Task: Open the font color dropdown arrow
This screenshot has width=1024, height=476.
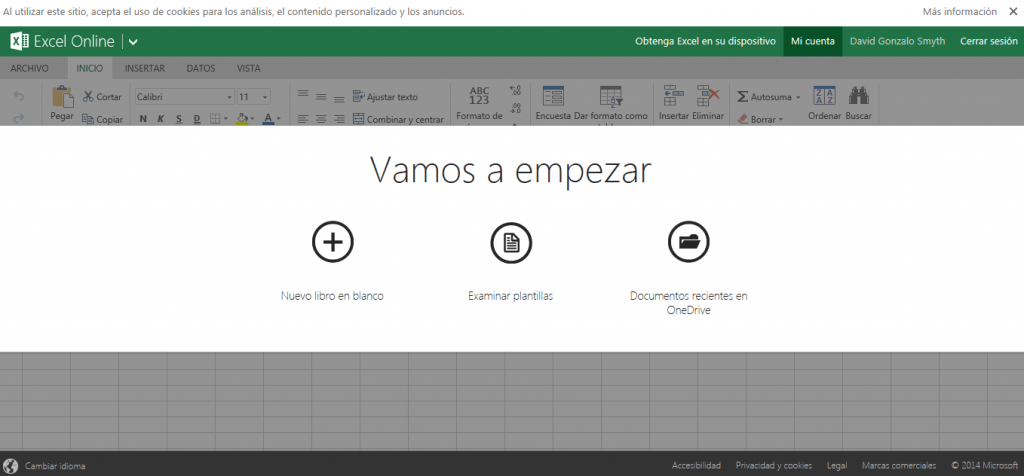Action: point(279,119)
